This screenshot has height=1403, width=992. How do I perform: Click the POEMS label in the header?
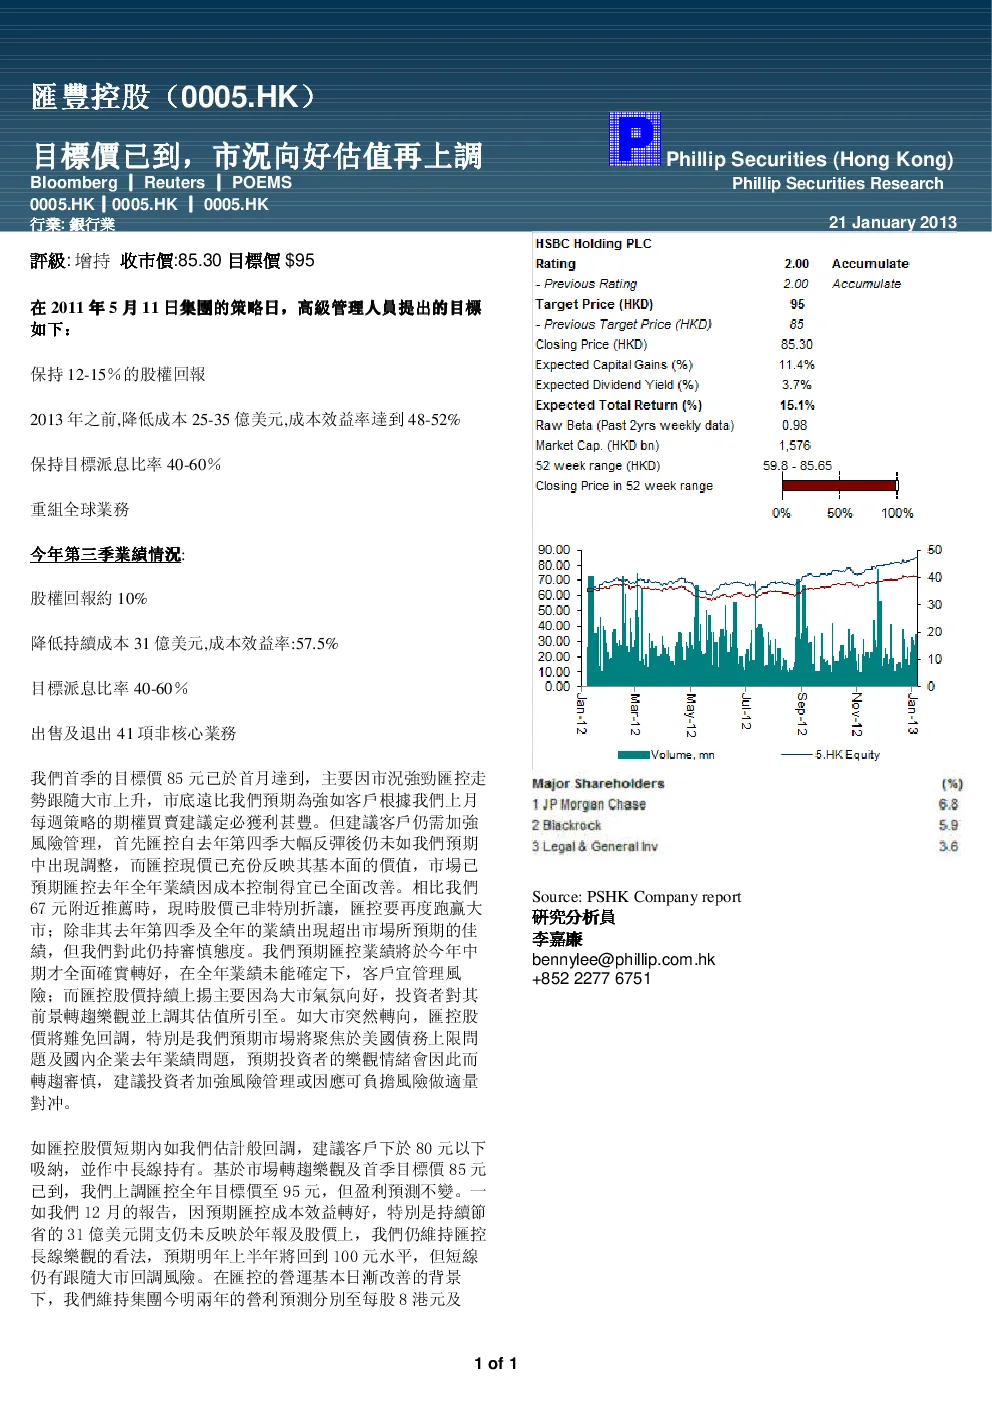[x=262, y=182]
